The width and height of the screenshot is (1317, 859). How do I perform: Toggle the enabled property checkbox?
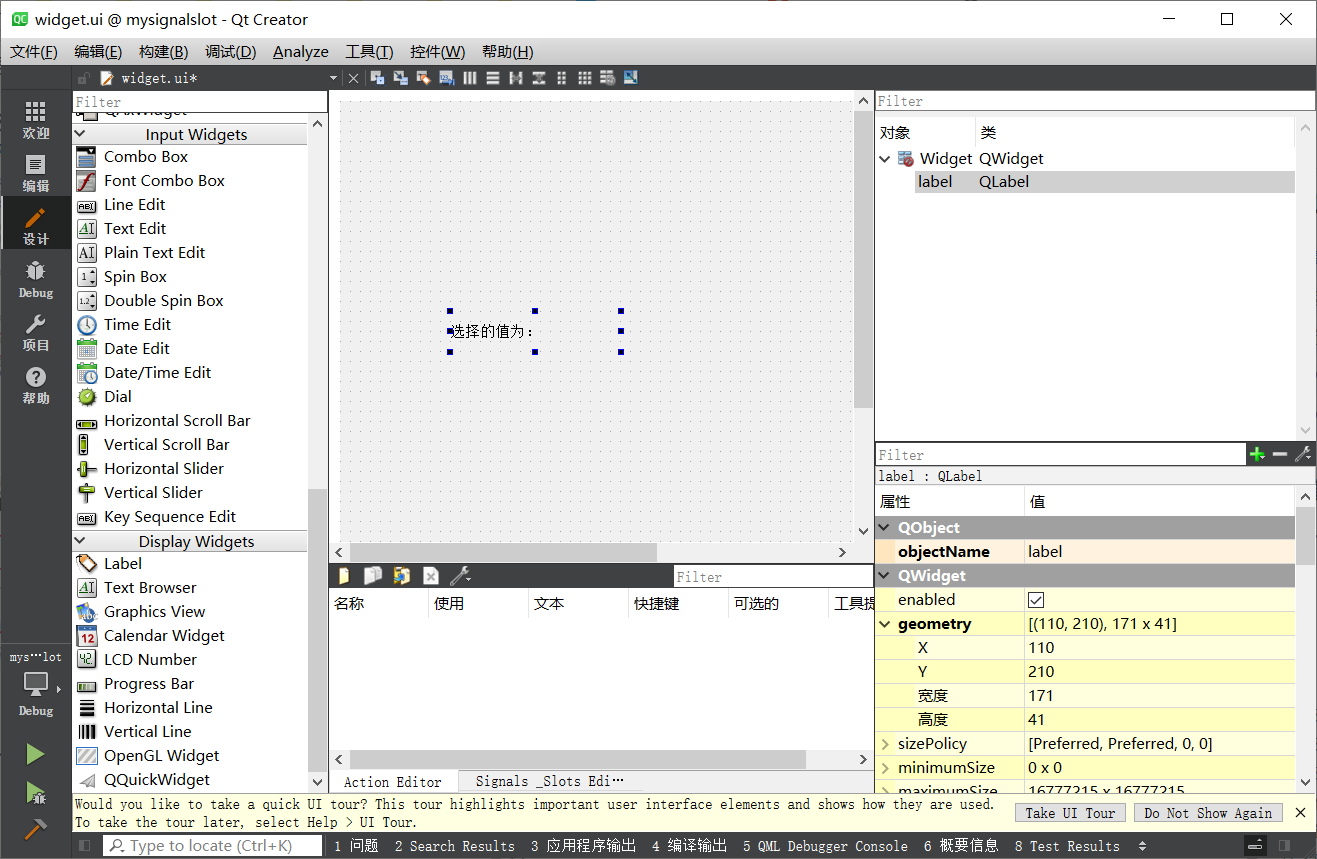[x=1036, y=600]
